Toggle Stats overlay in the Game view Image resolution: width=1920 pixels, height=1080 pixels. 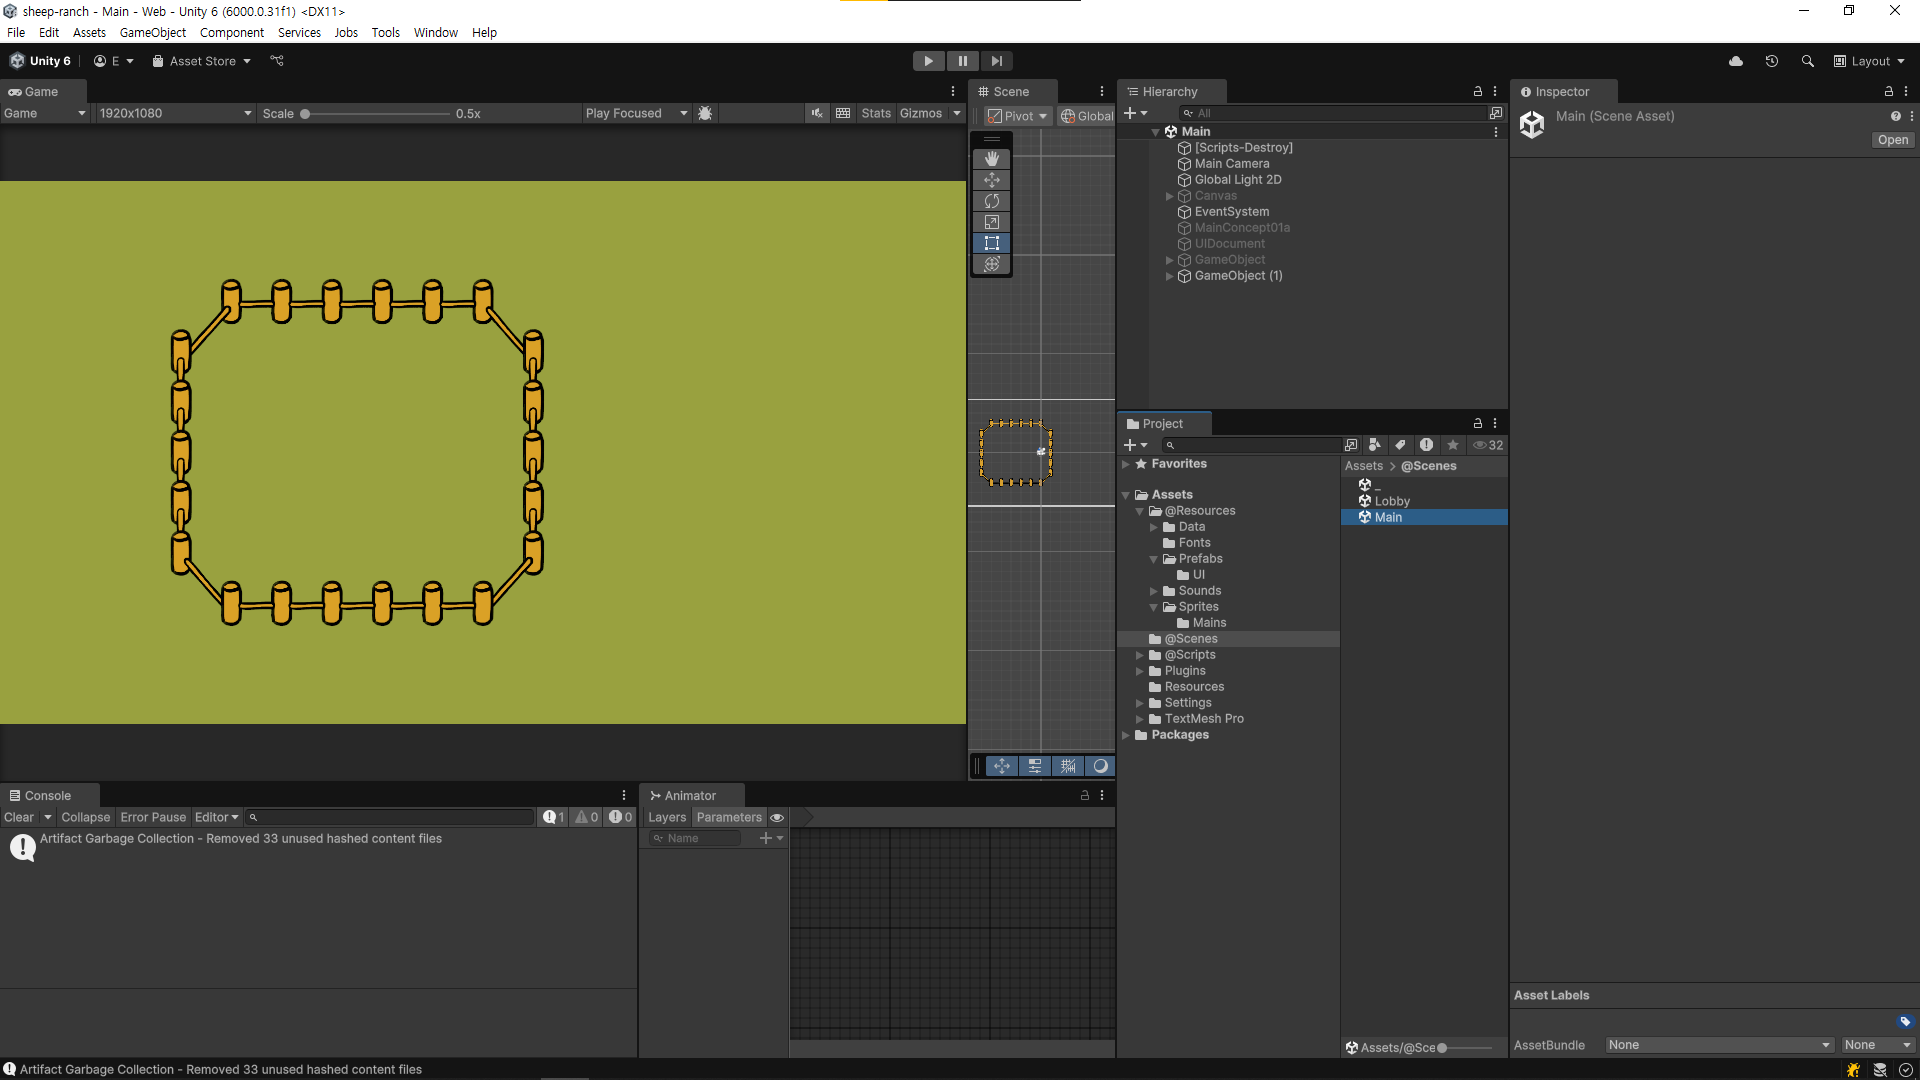[875, 113]
